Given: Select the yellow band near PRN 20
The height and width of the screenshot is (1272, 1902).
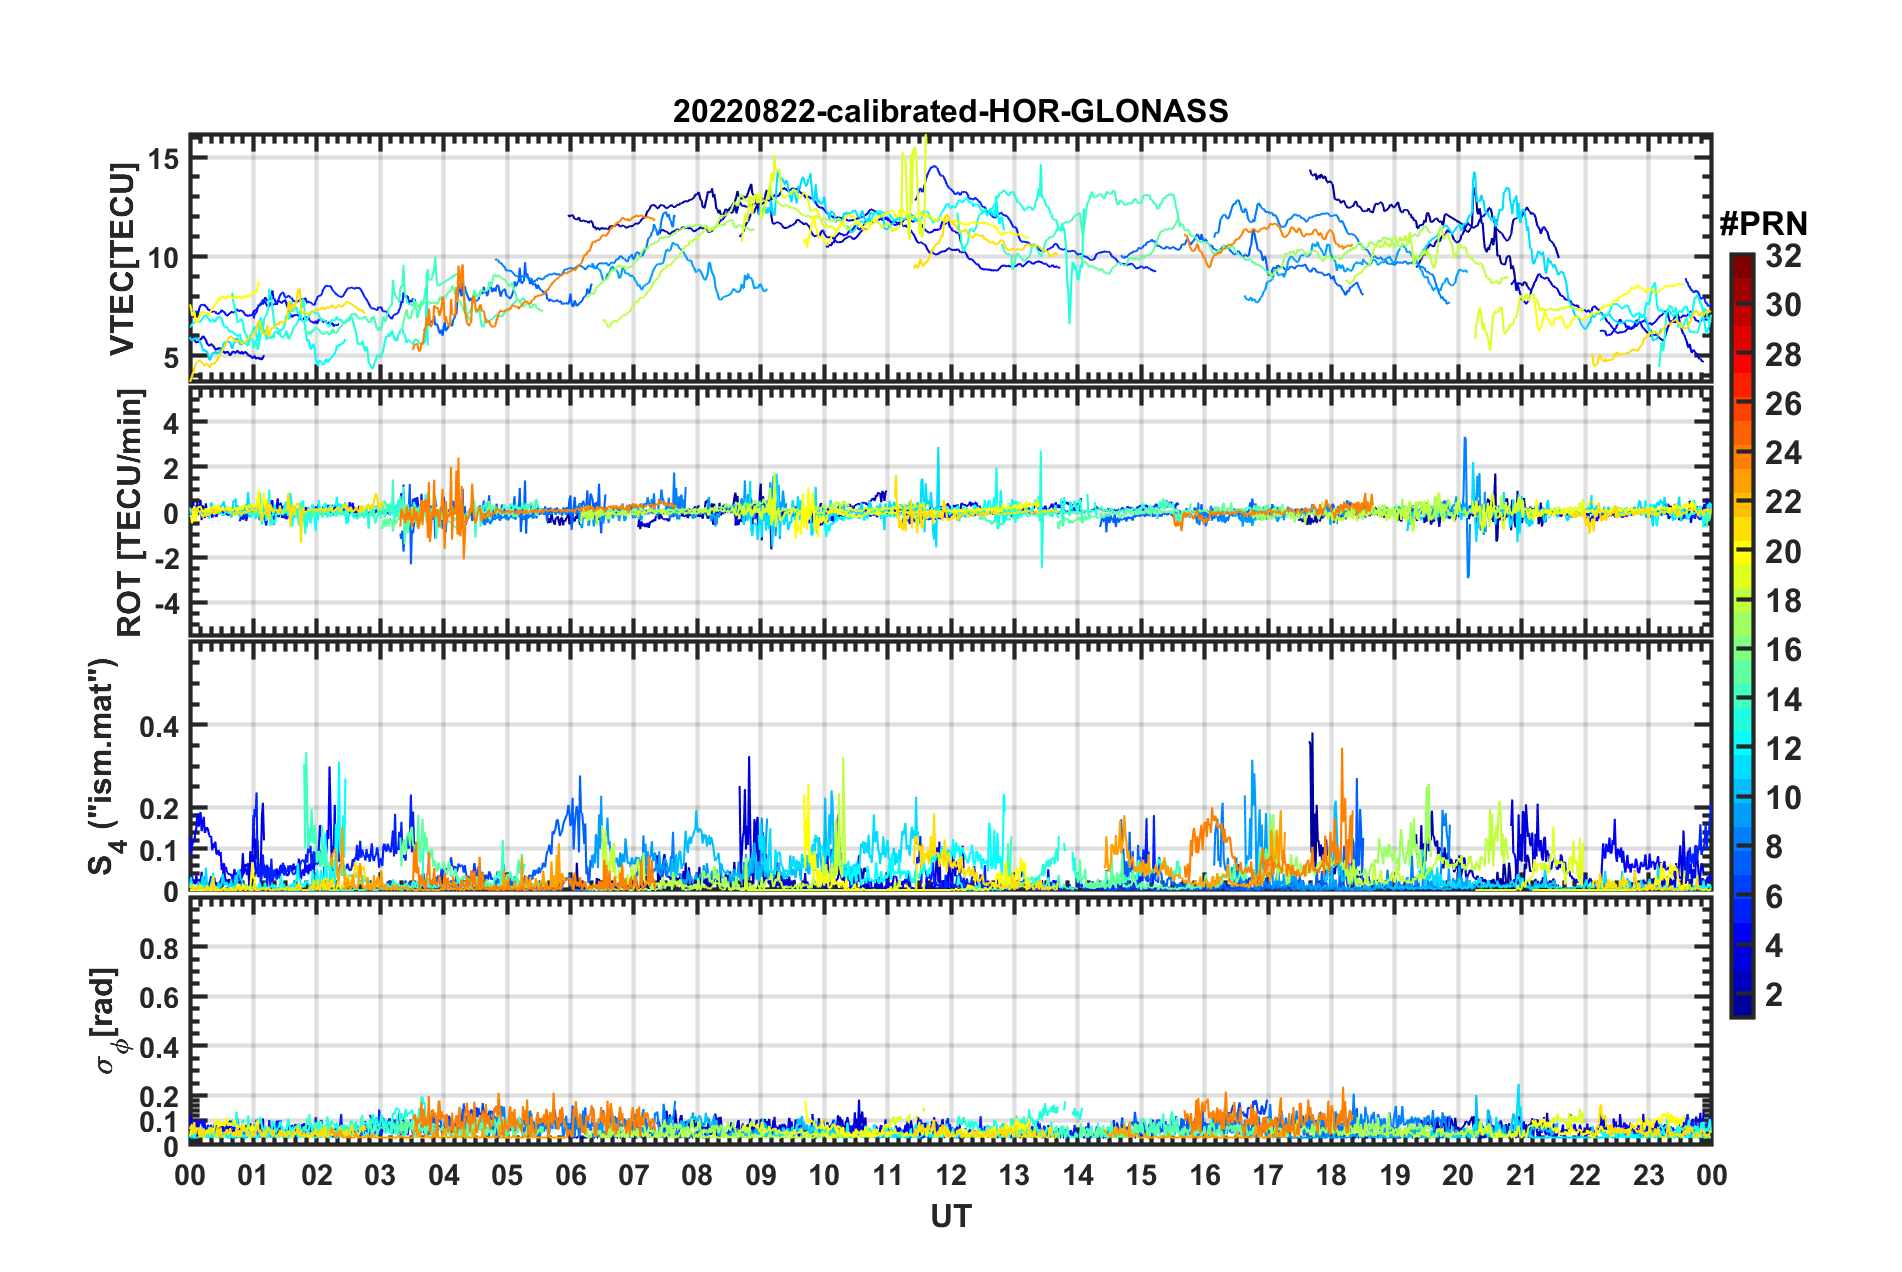Looking at the screenshot, I should click(x=1742, y=551).
